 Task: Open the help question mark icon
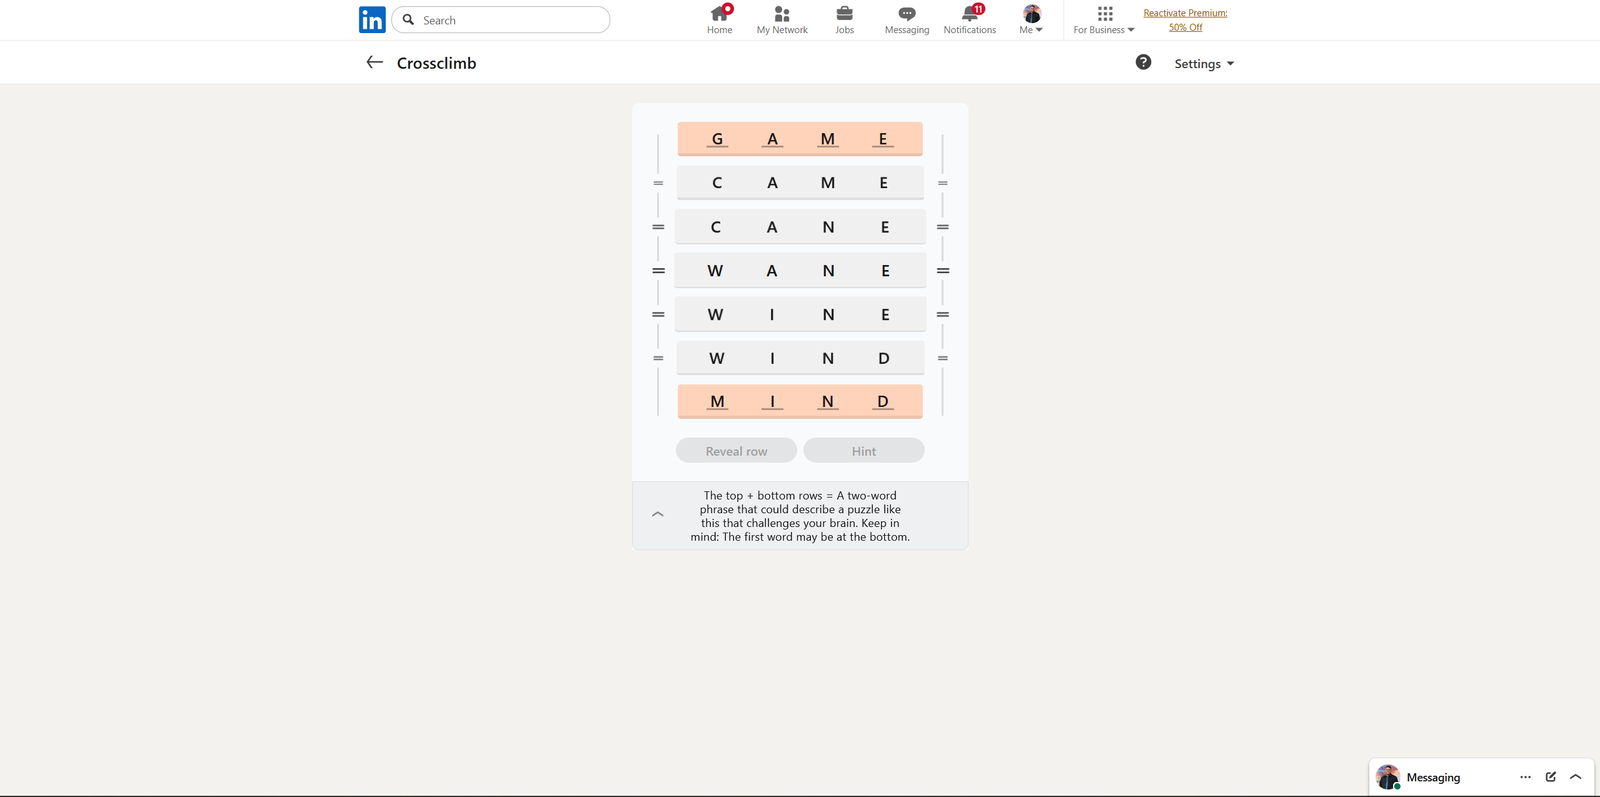pos(1143,62)
